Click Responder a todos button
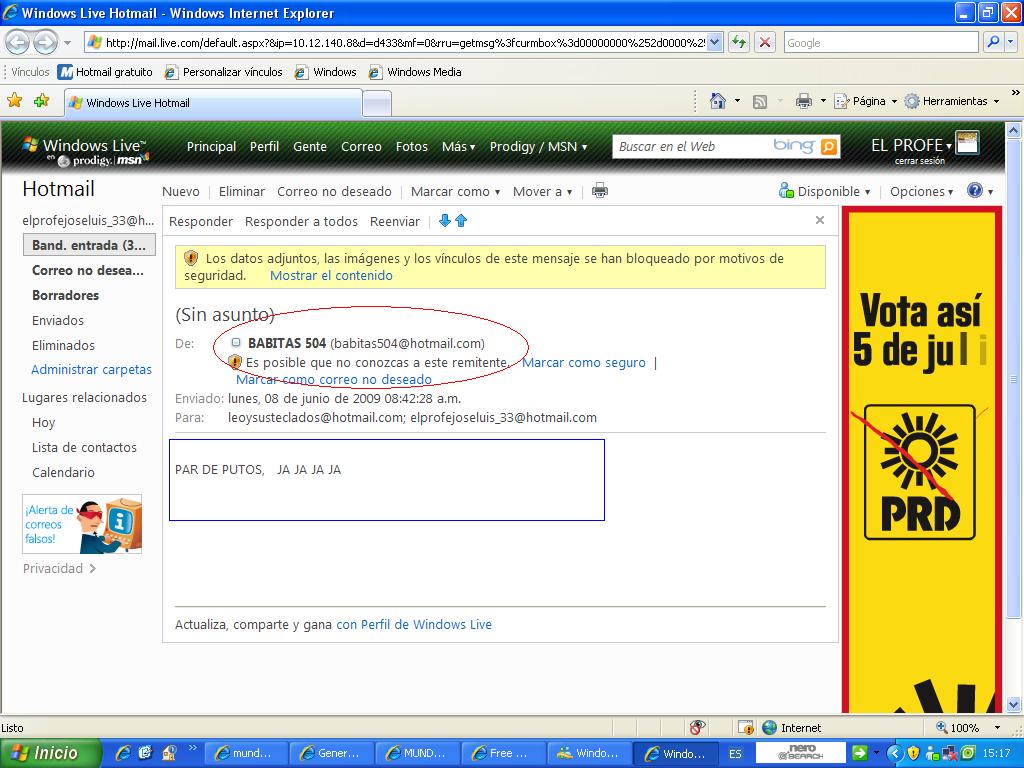Viewport: 1024px width, 768px height. (x=301, y=221)
